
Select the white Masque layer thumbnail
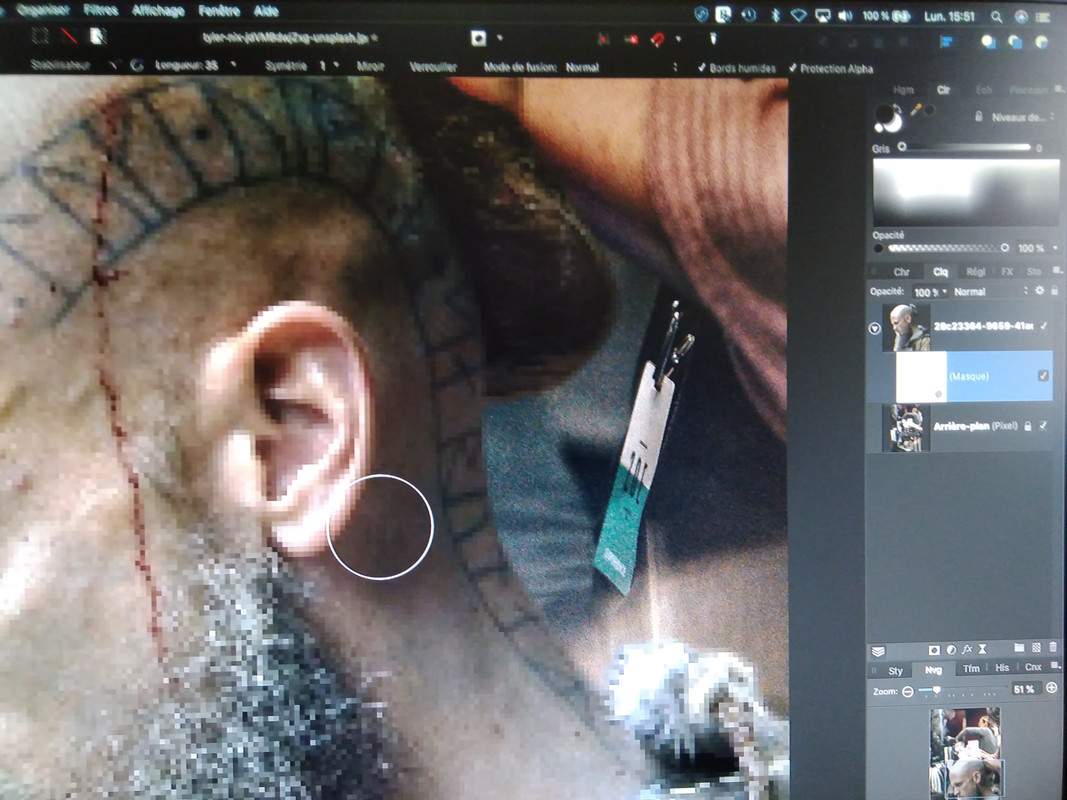pos(921,376)
